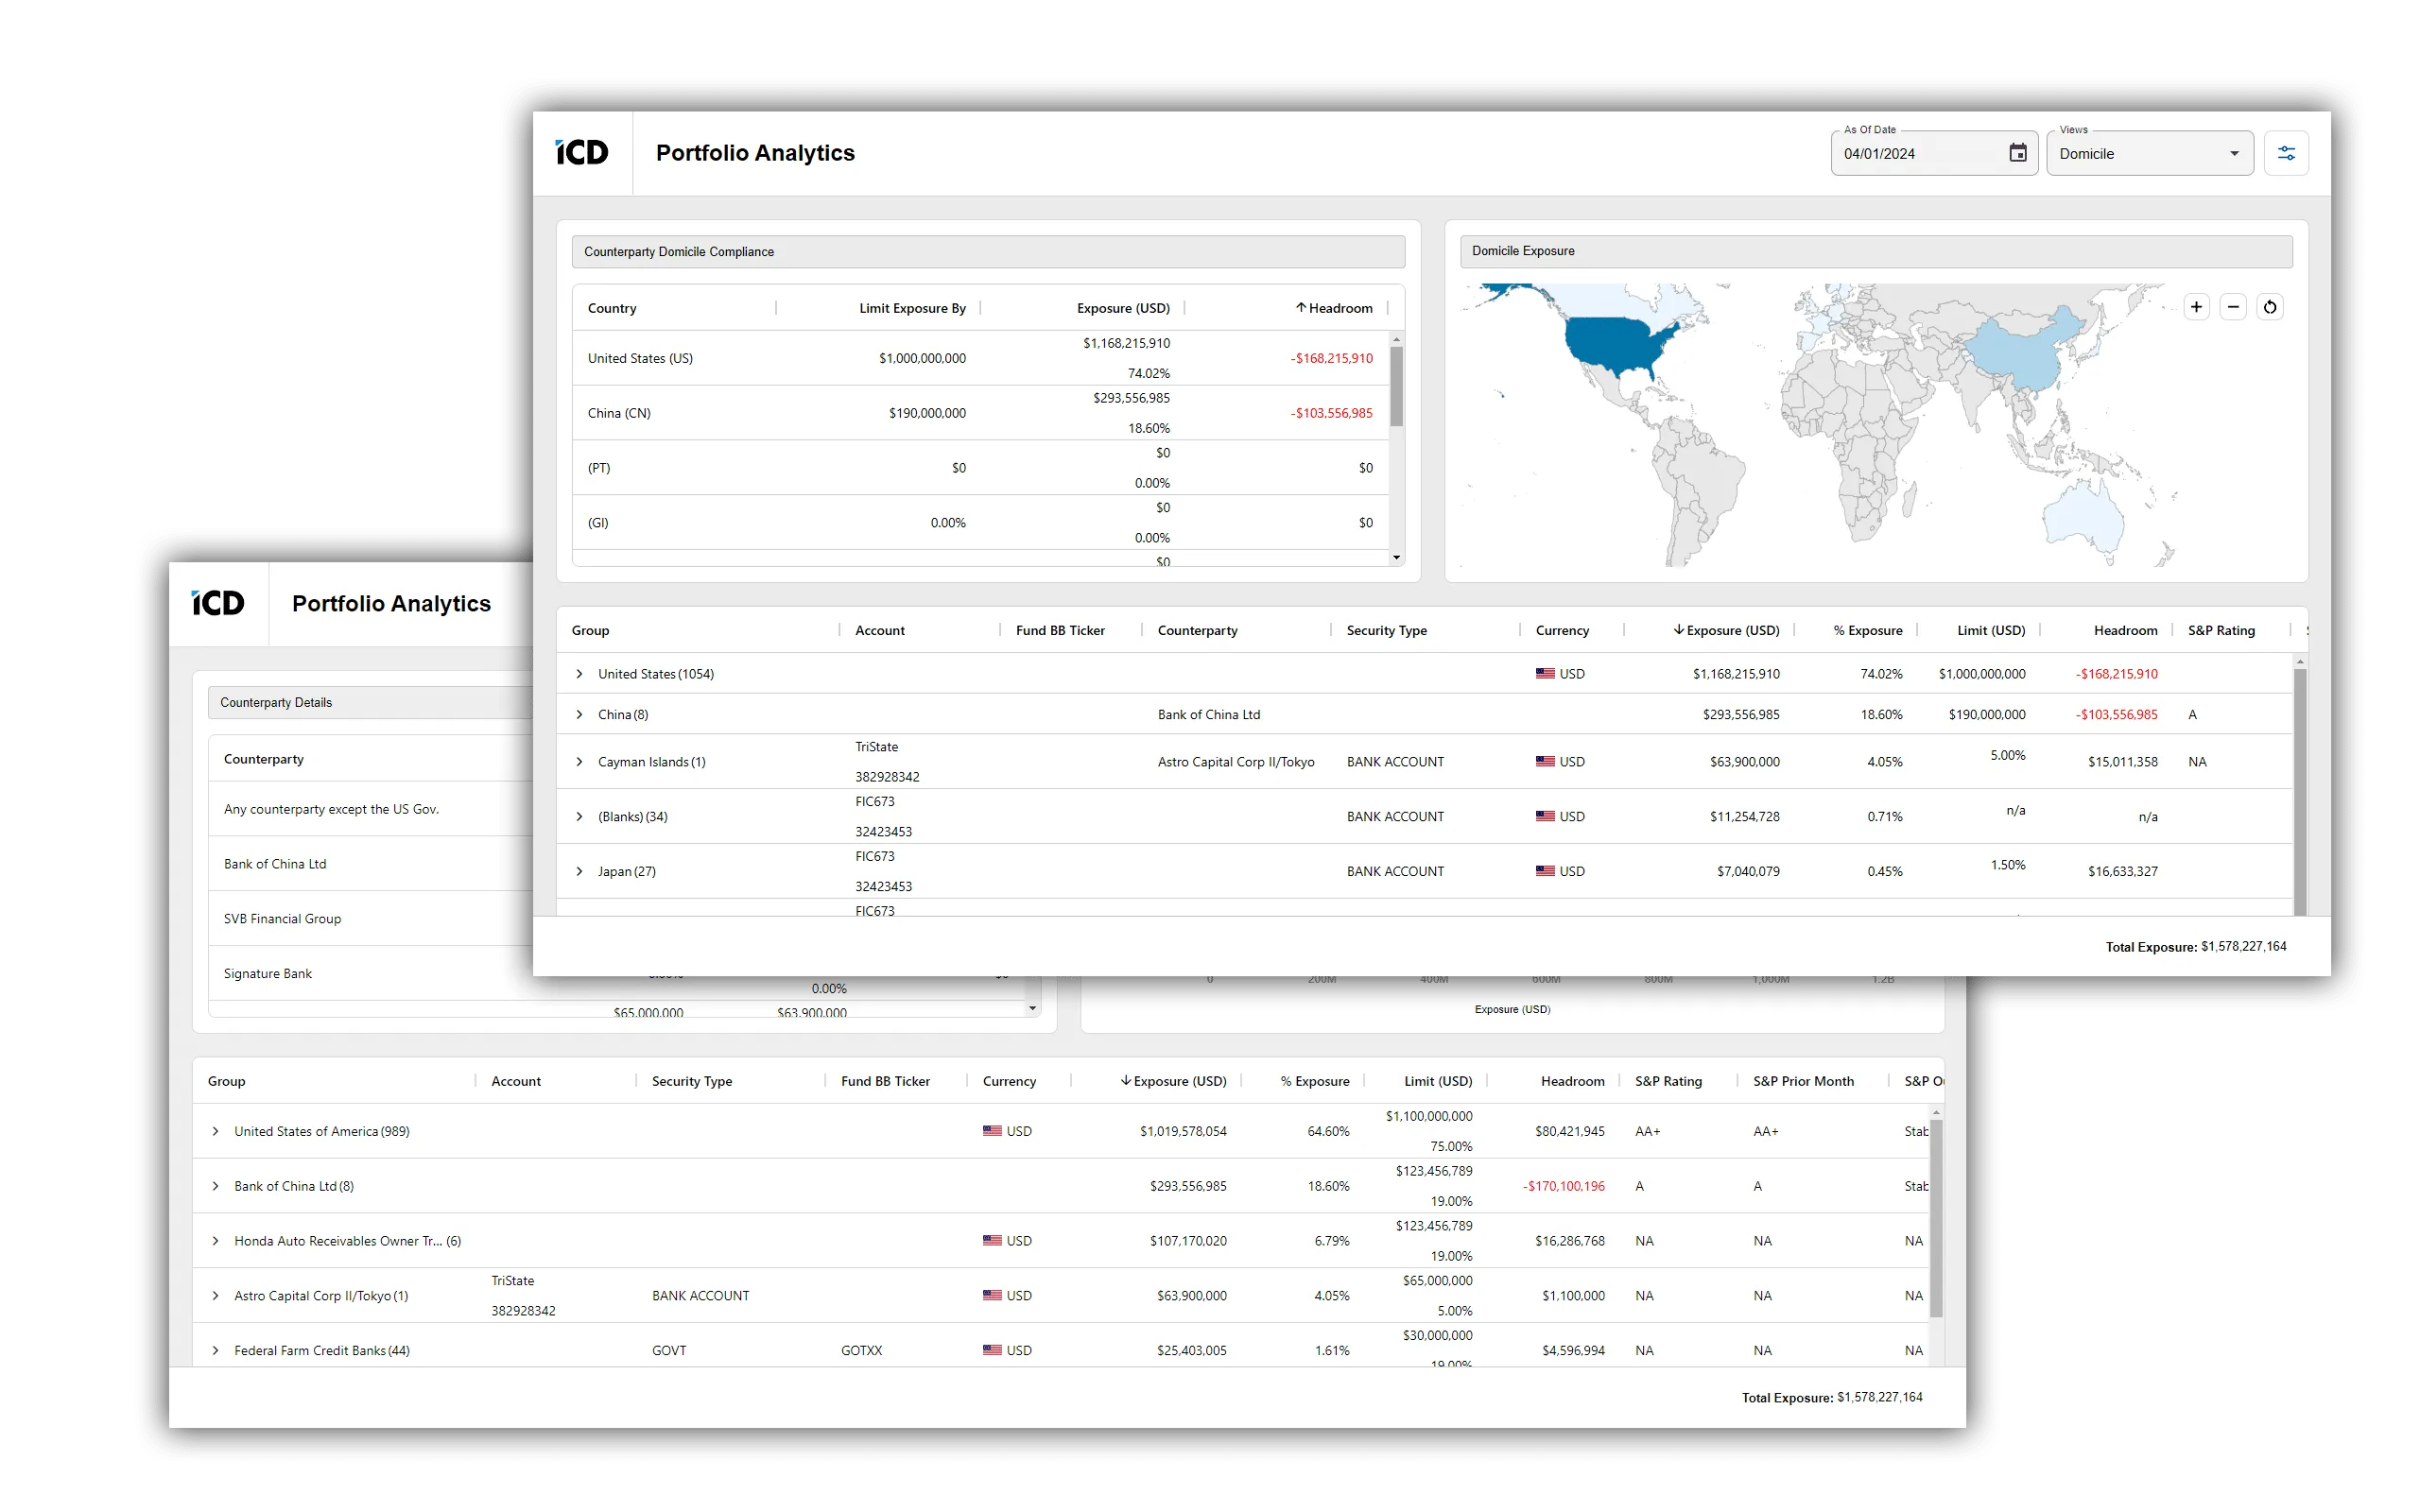Click the As Of Date input field
Viewport: 2420px width, 1512px height.
[x=1915, y=154]
